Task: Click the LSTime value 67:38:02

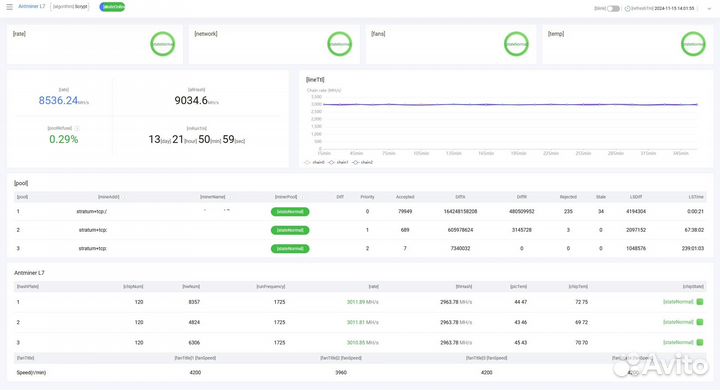Action: pyautogui.click(x=694, y=230)
